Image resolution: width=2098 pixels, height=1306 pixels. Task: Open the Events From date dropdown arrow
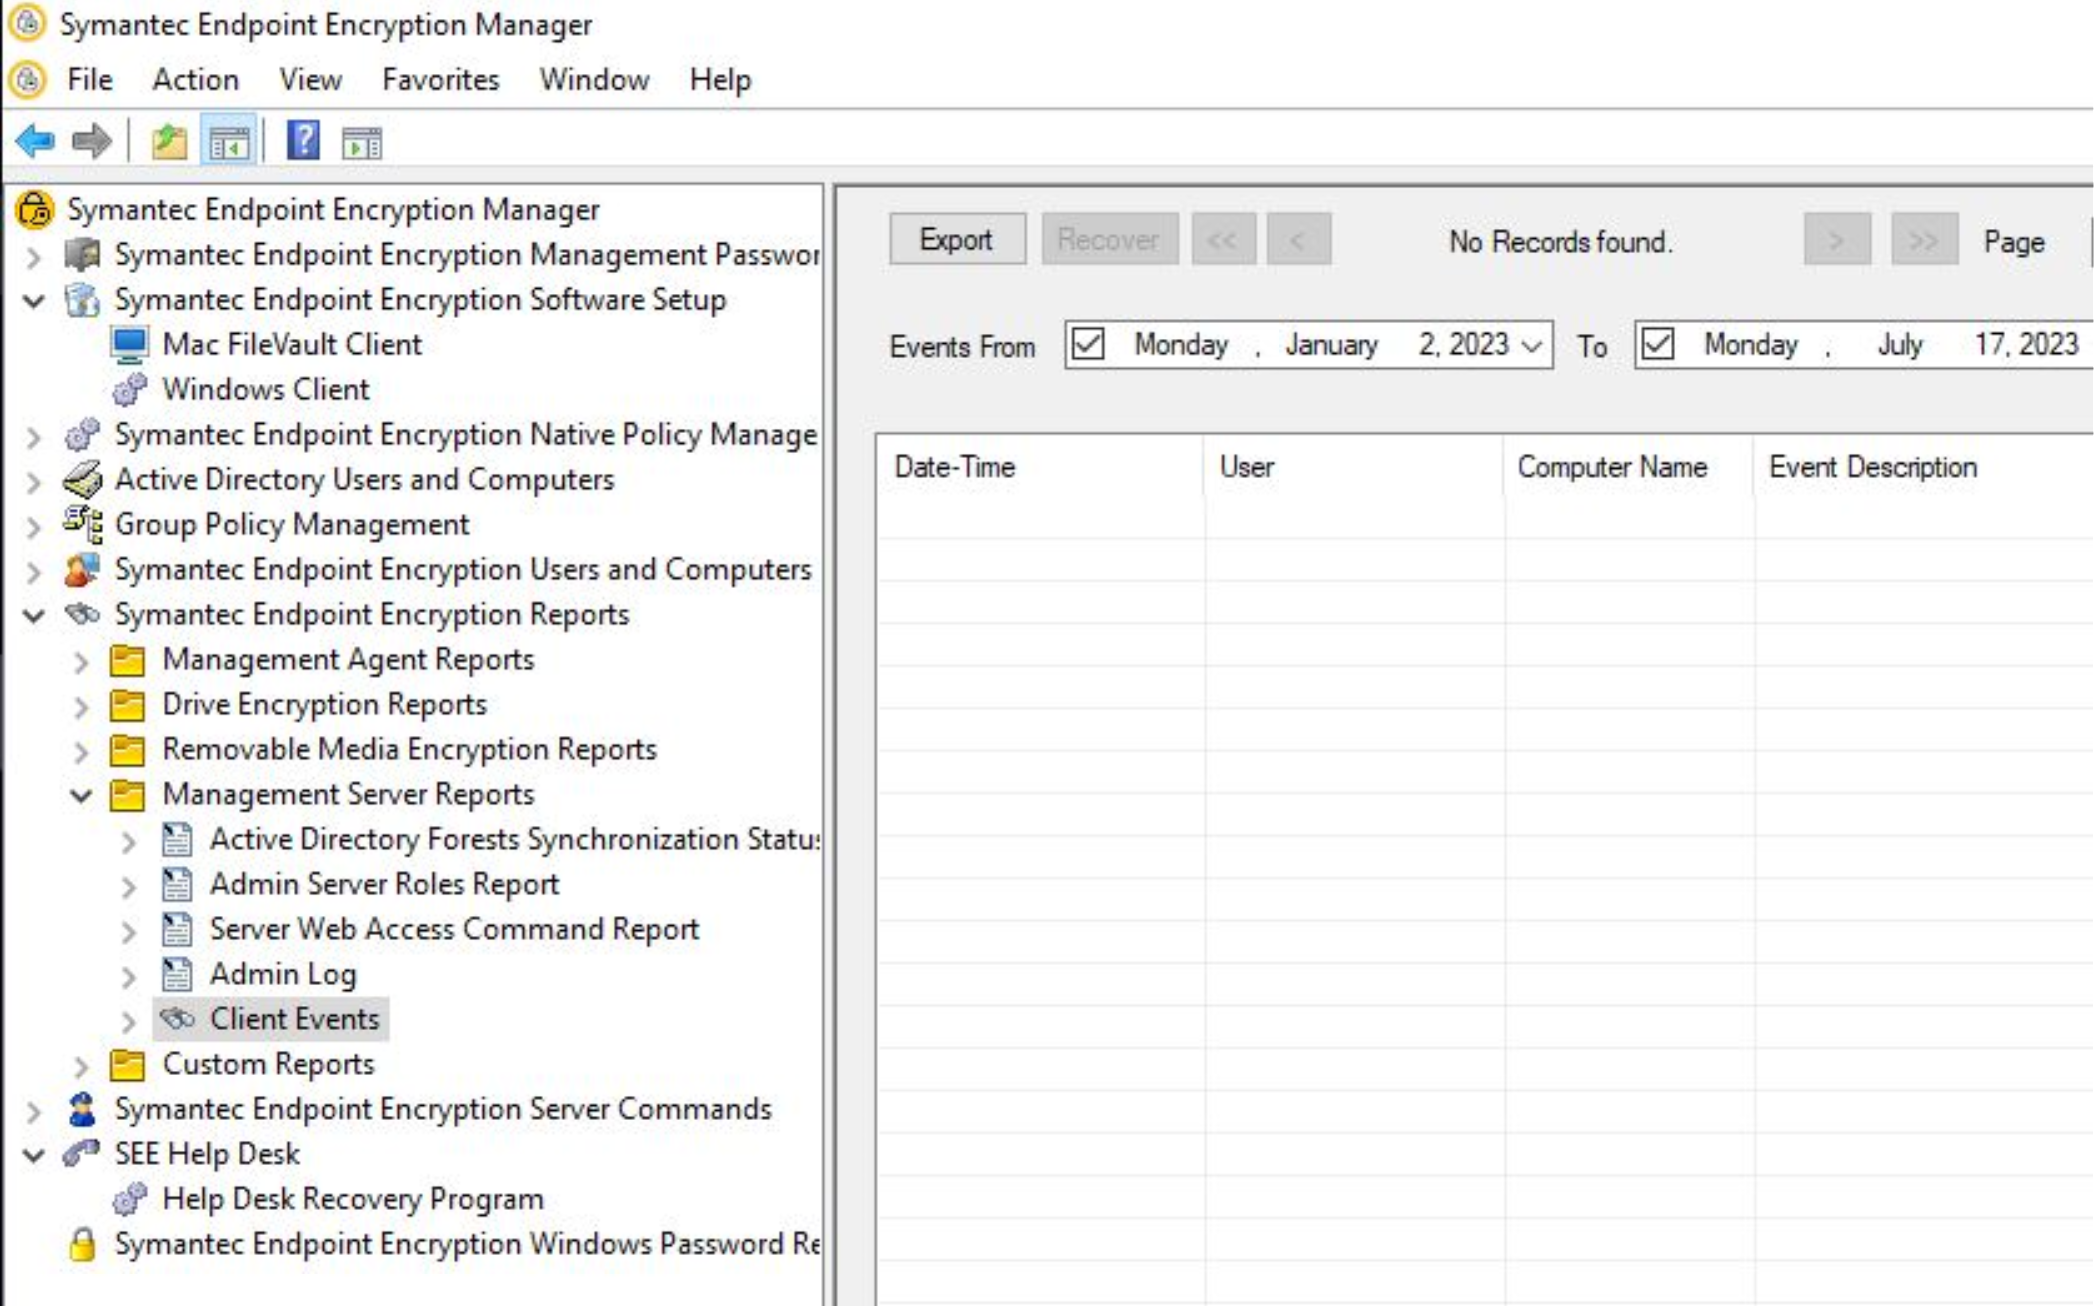1532,346
